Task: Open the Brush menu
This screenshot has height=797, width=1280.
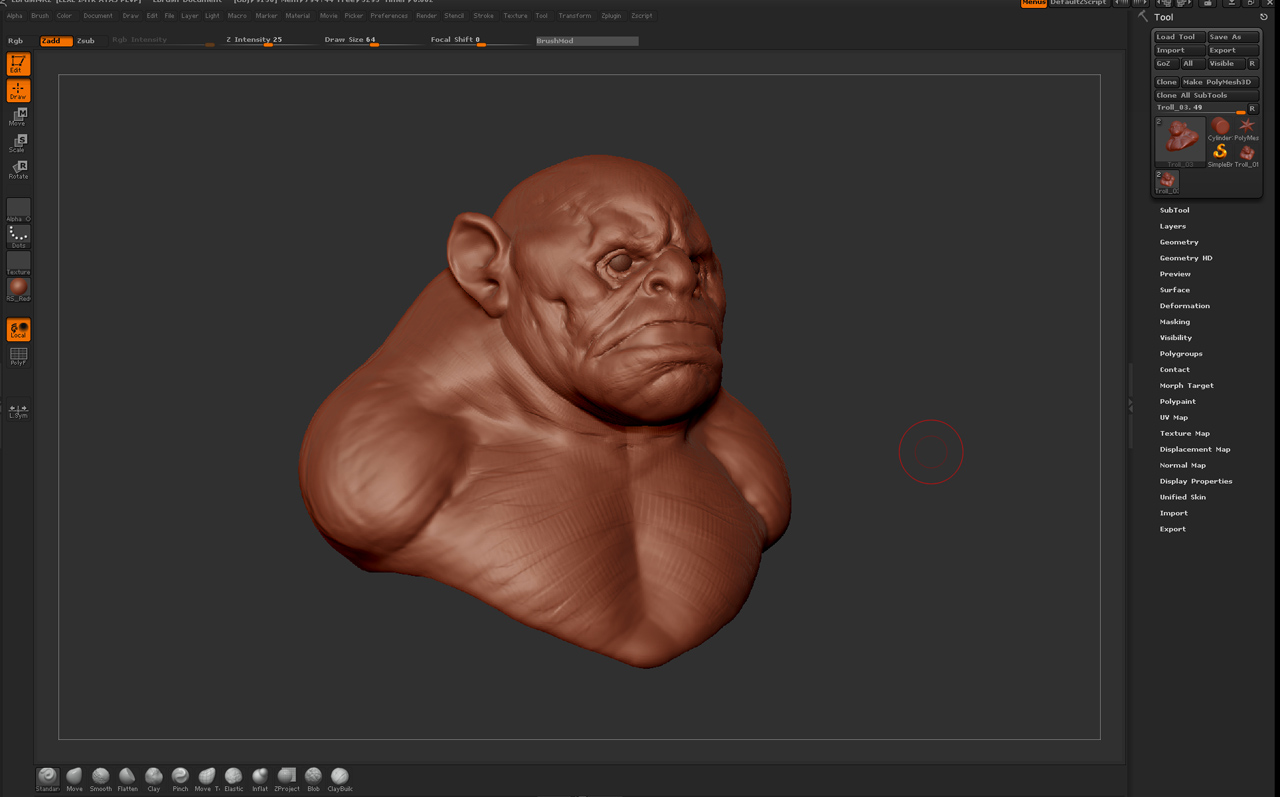Action: [x=40, y=16]
